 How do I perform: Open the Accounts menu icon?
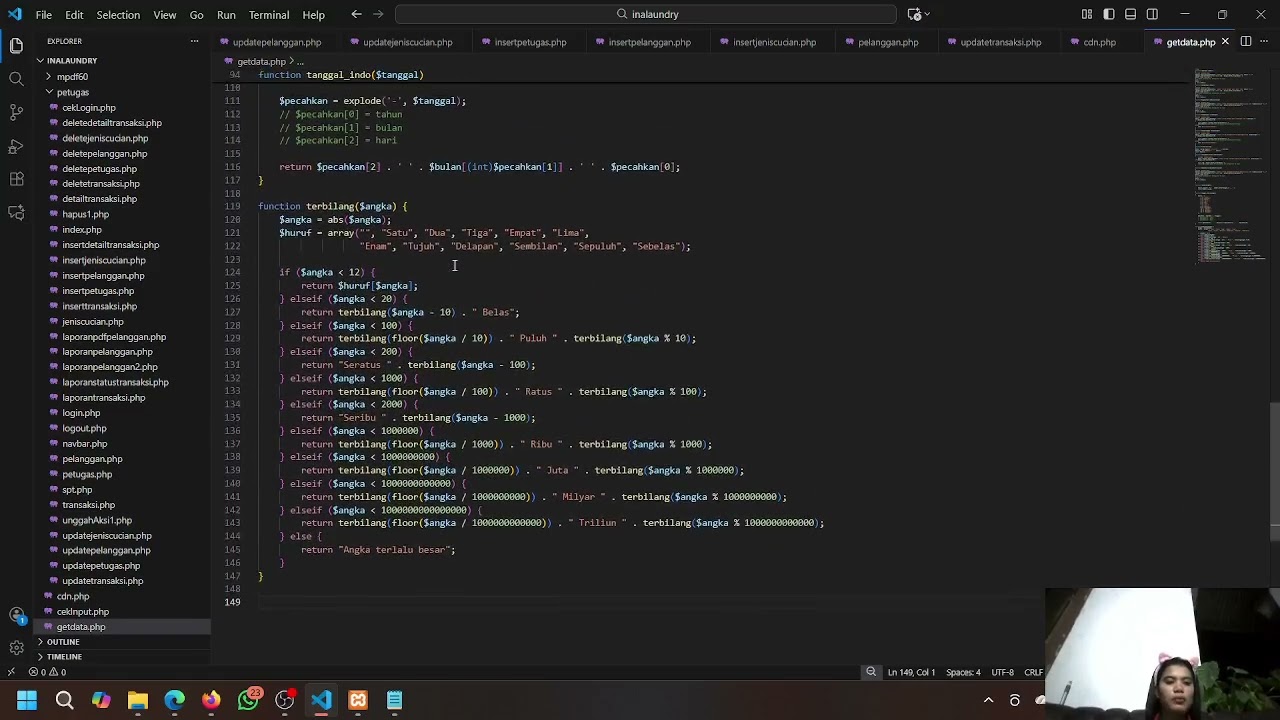16,615
